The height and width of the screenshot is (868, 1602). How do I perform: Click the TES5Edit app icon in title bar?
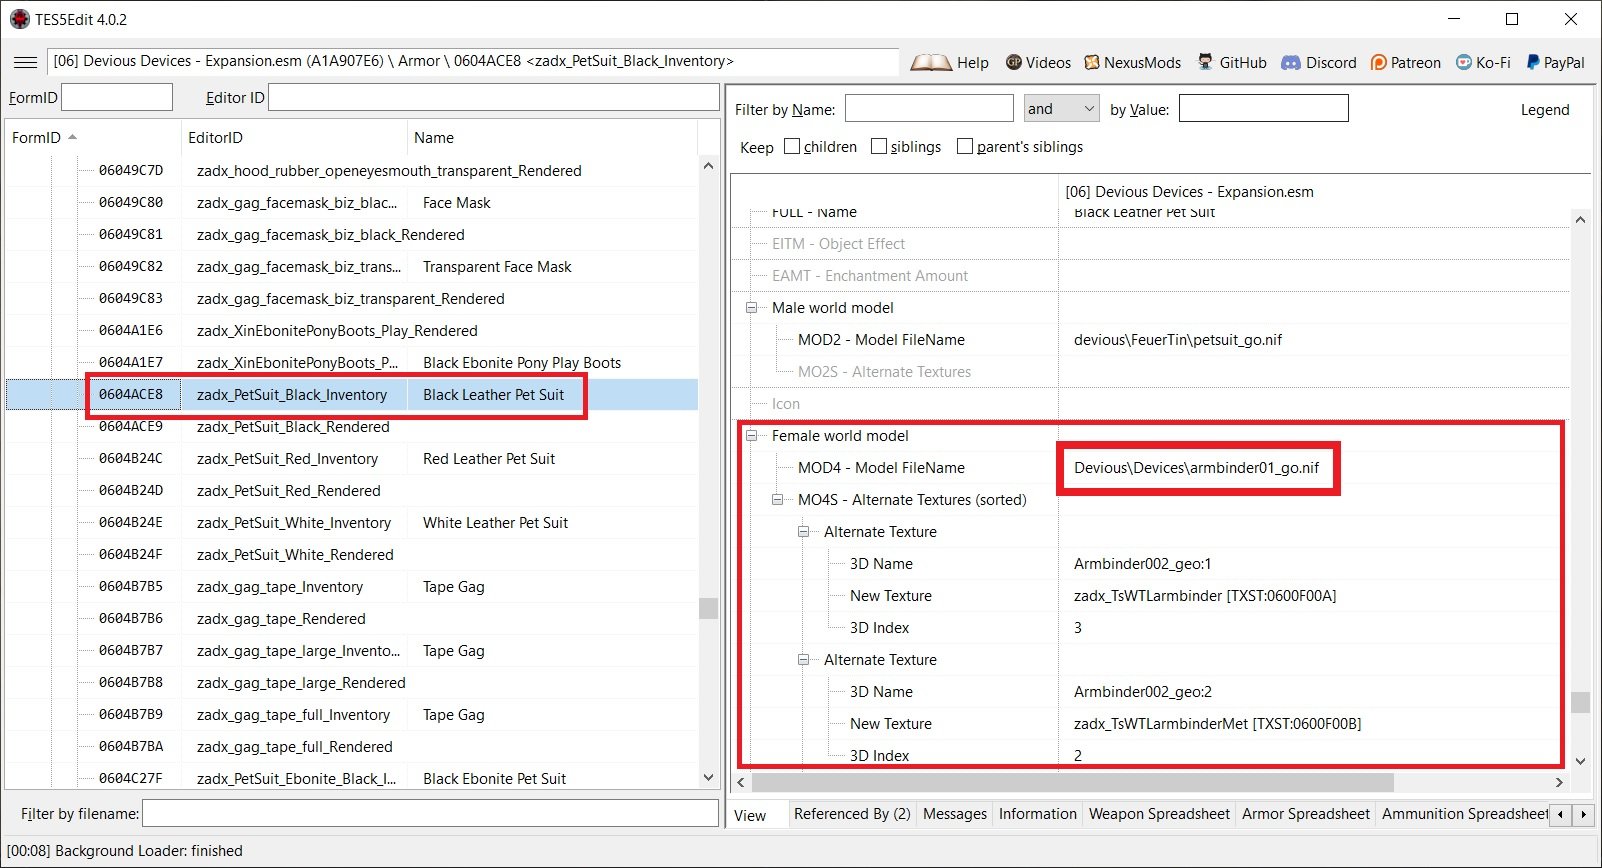[x=19, y=19]
